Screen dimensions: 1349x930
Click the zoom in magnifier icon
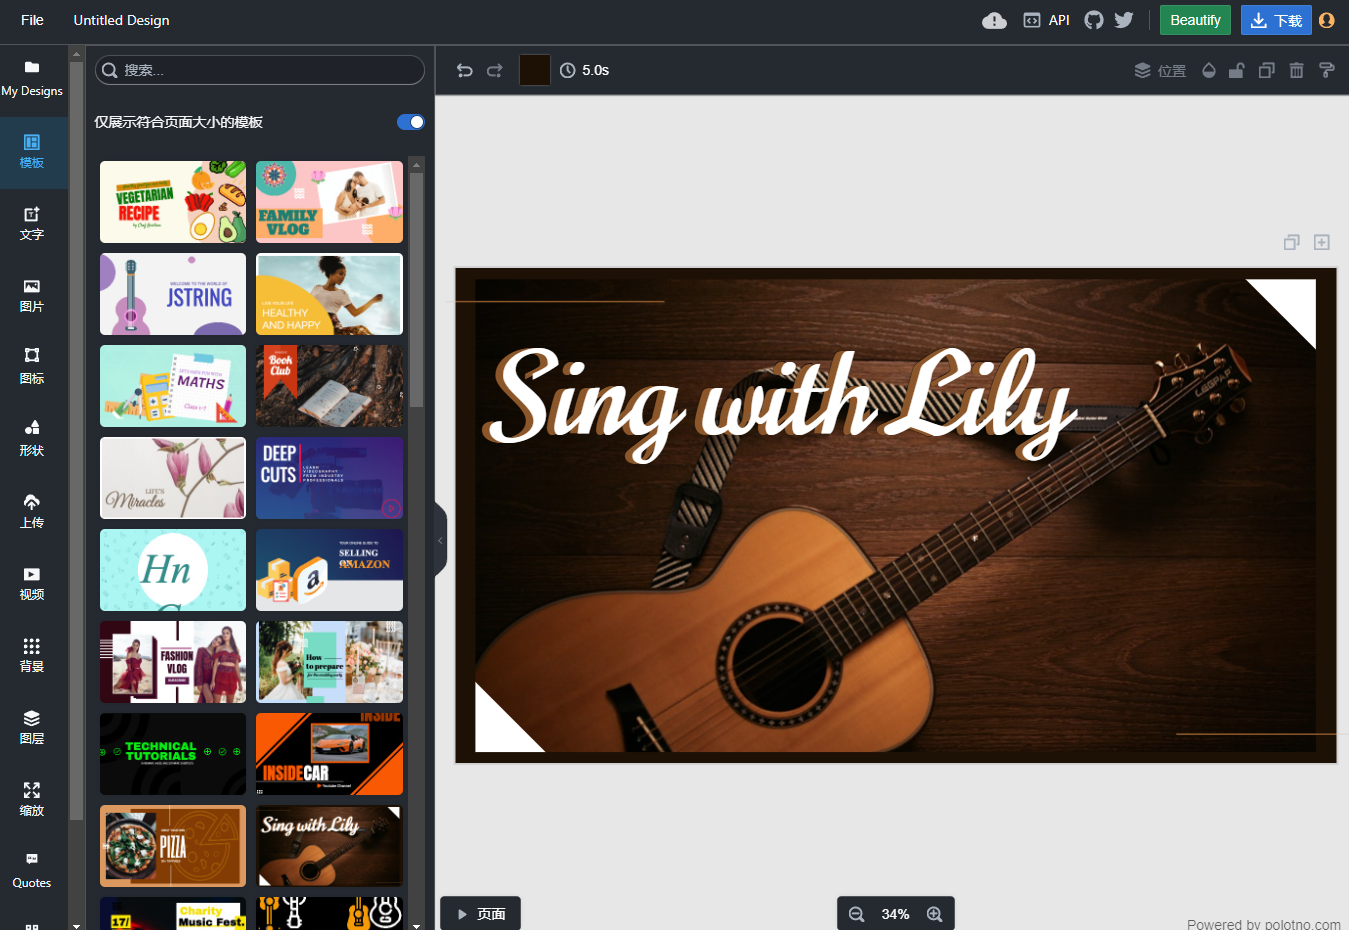click(935, 914)
